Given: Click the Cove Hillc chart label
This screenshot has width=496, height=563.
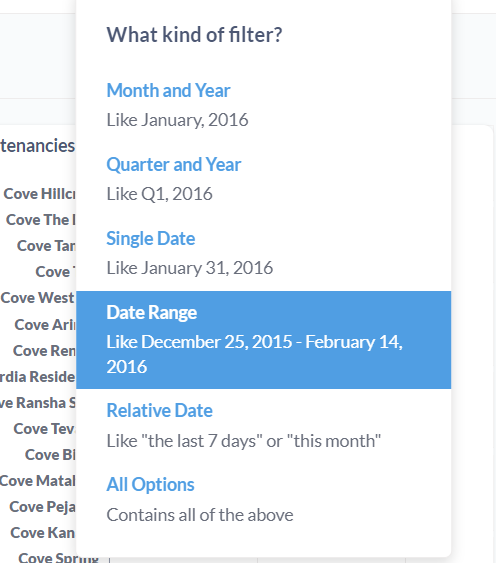Looking at the screenshot, I should click(40, 194).
